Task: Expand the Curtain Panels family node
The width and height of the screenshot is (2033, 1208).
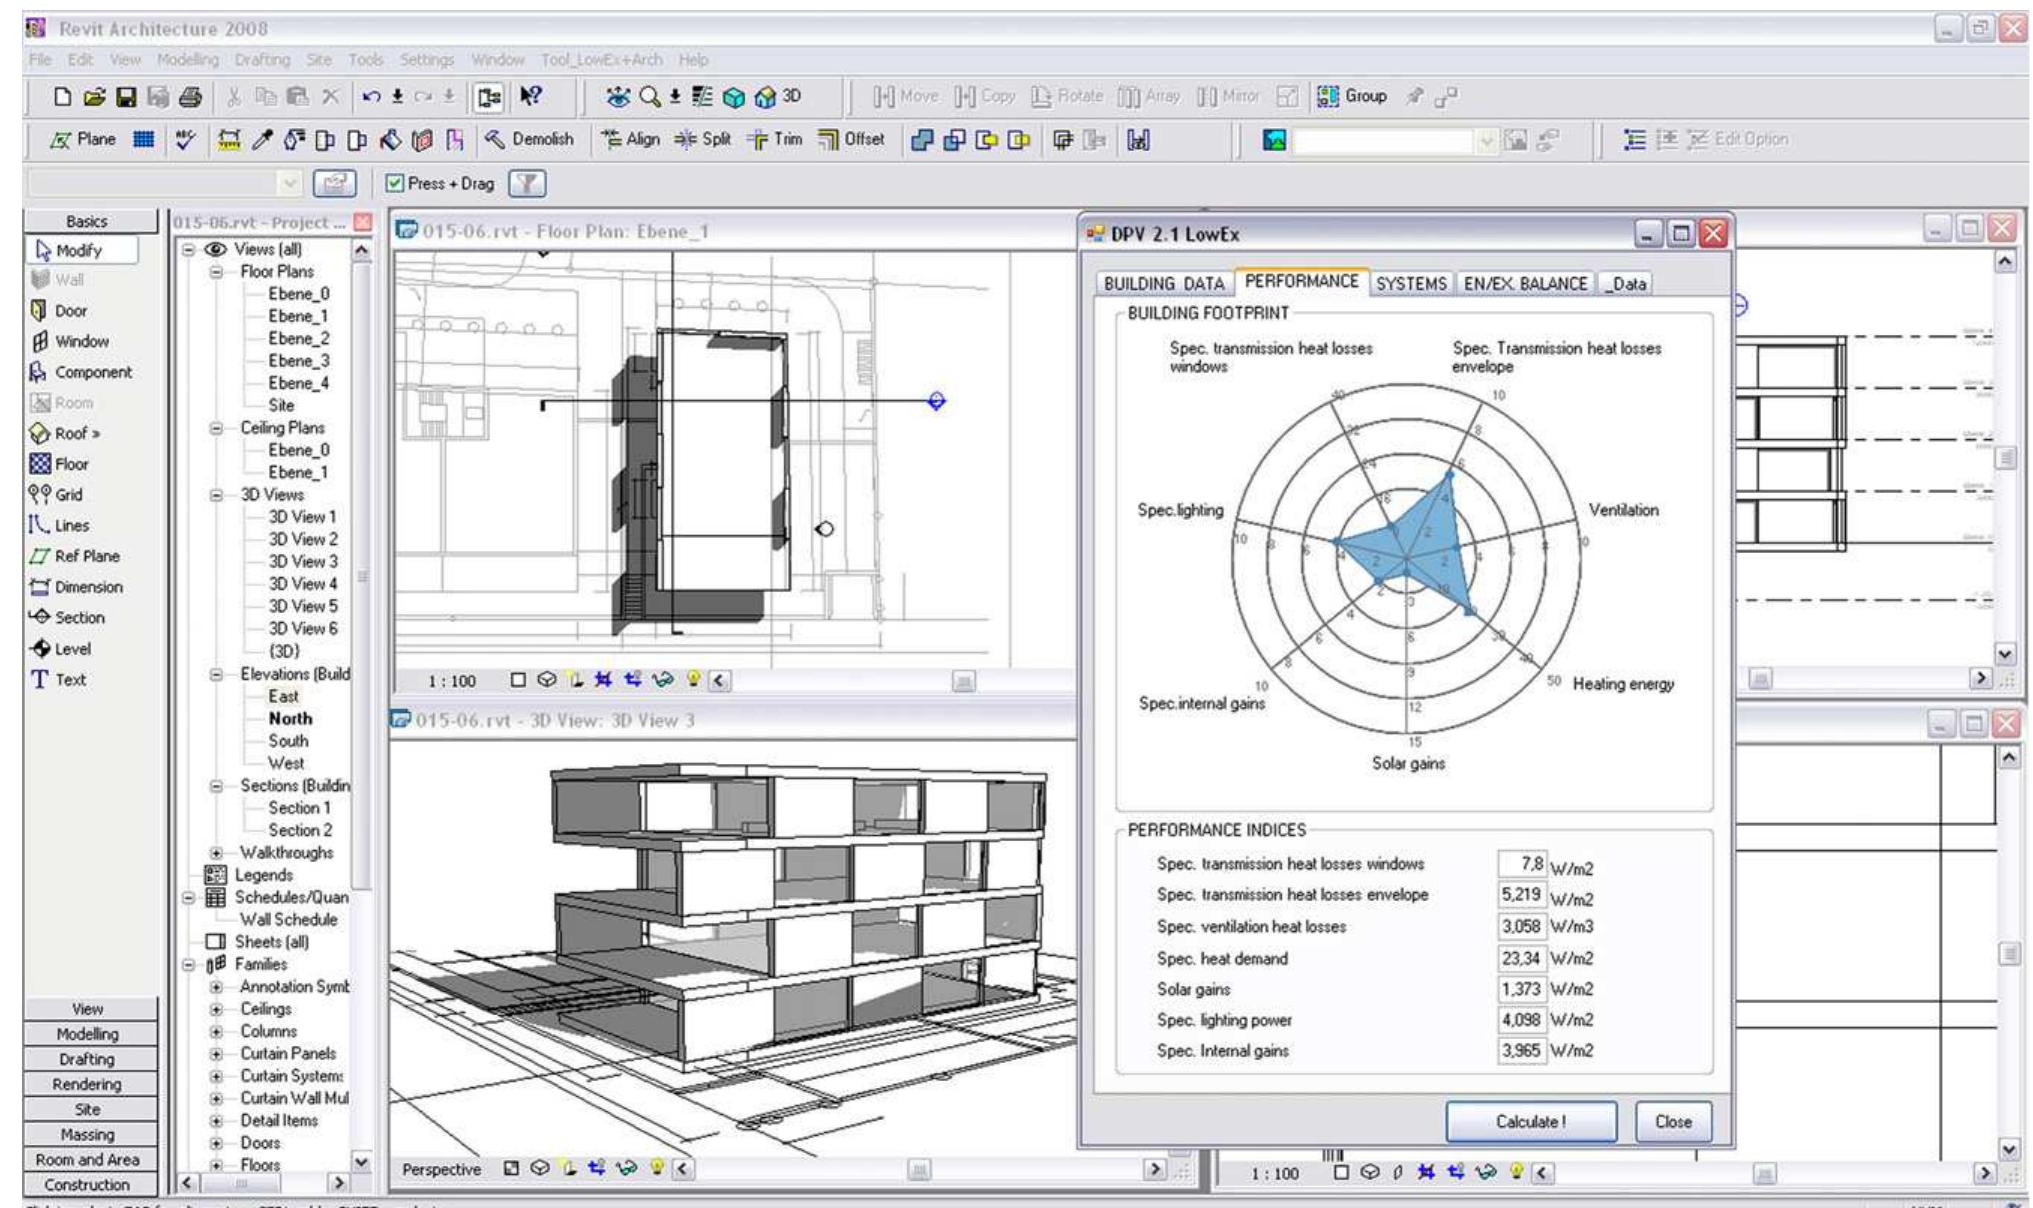Action: tap(216, 1054)
